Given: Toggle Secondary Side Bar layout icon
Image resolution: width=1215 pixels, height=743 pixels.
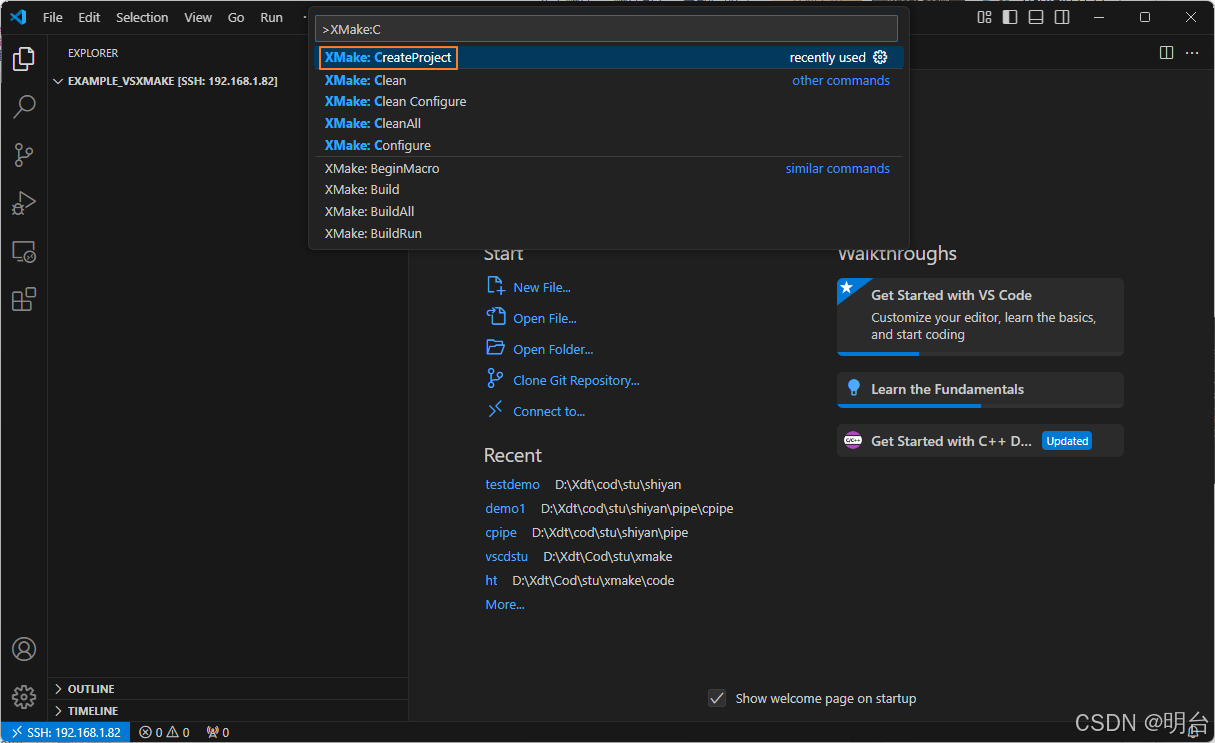Looking at the screenshot, I should tap(1062, 17).
